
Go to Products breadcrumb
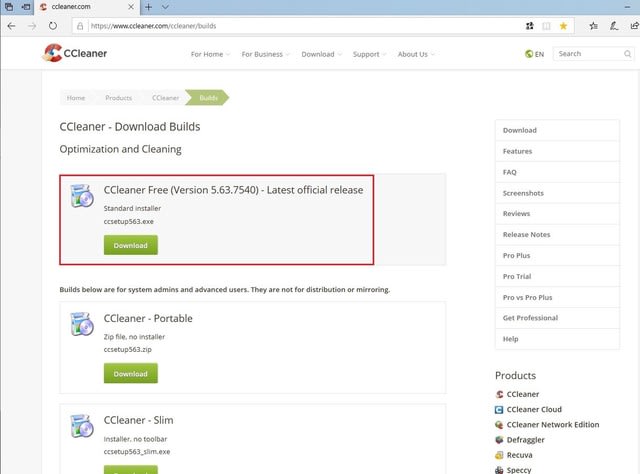(x=118, y=98)
